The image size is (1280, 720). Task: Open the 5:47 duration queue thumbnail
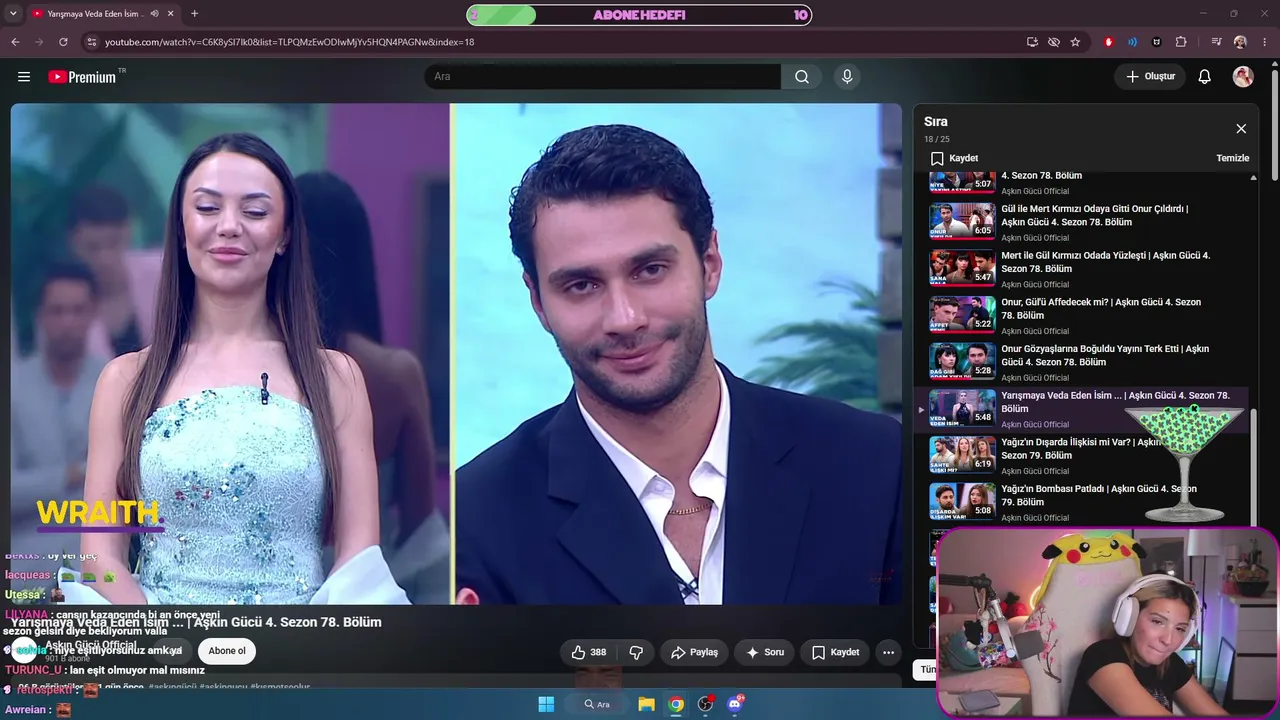coord(962,269)
